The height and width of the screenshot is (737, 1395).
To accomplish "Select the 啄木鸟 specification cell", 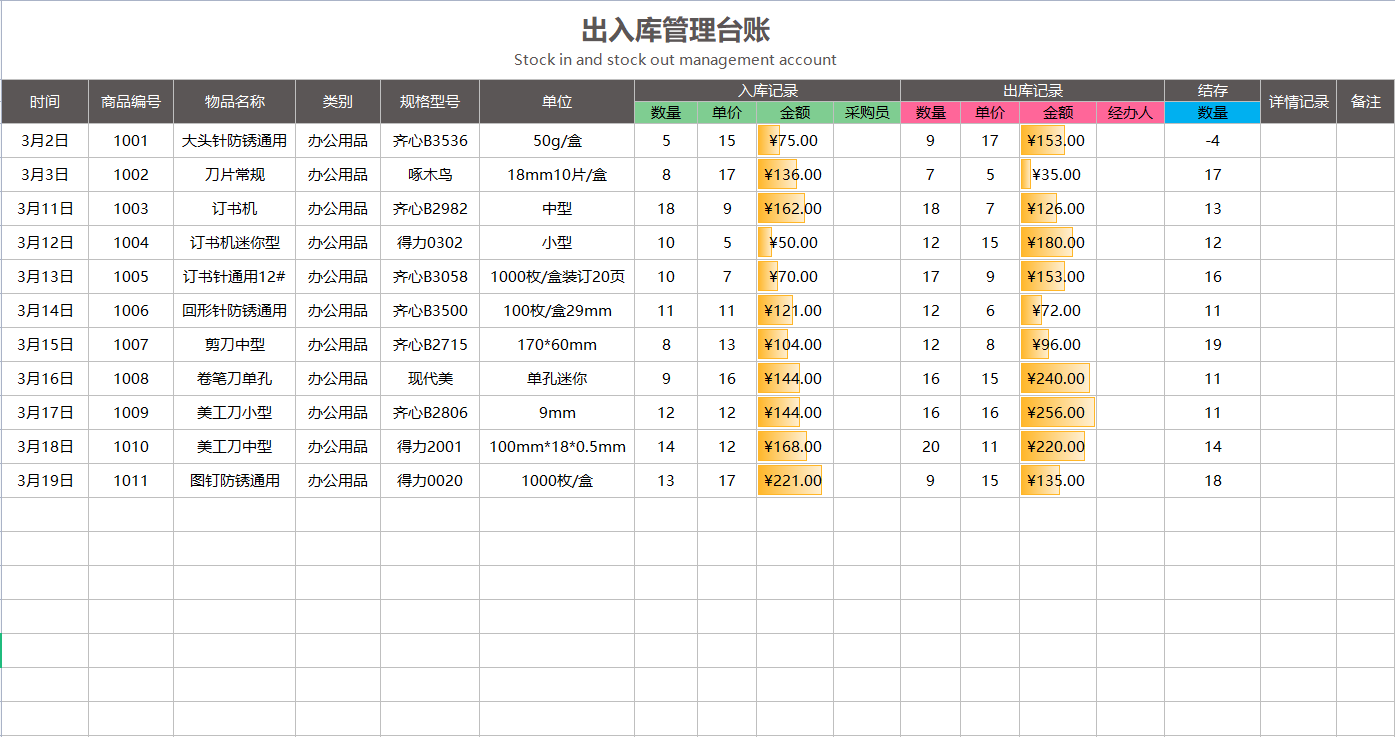I will (x=430, y=174).
